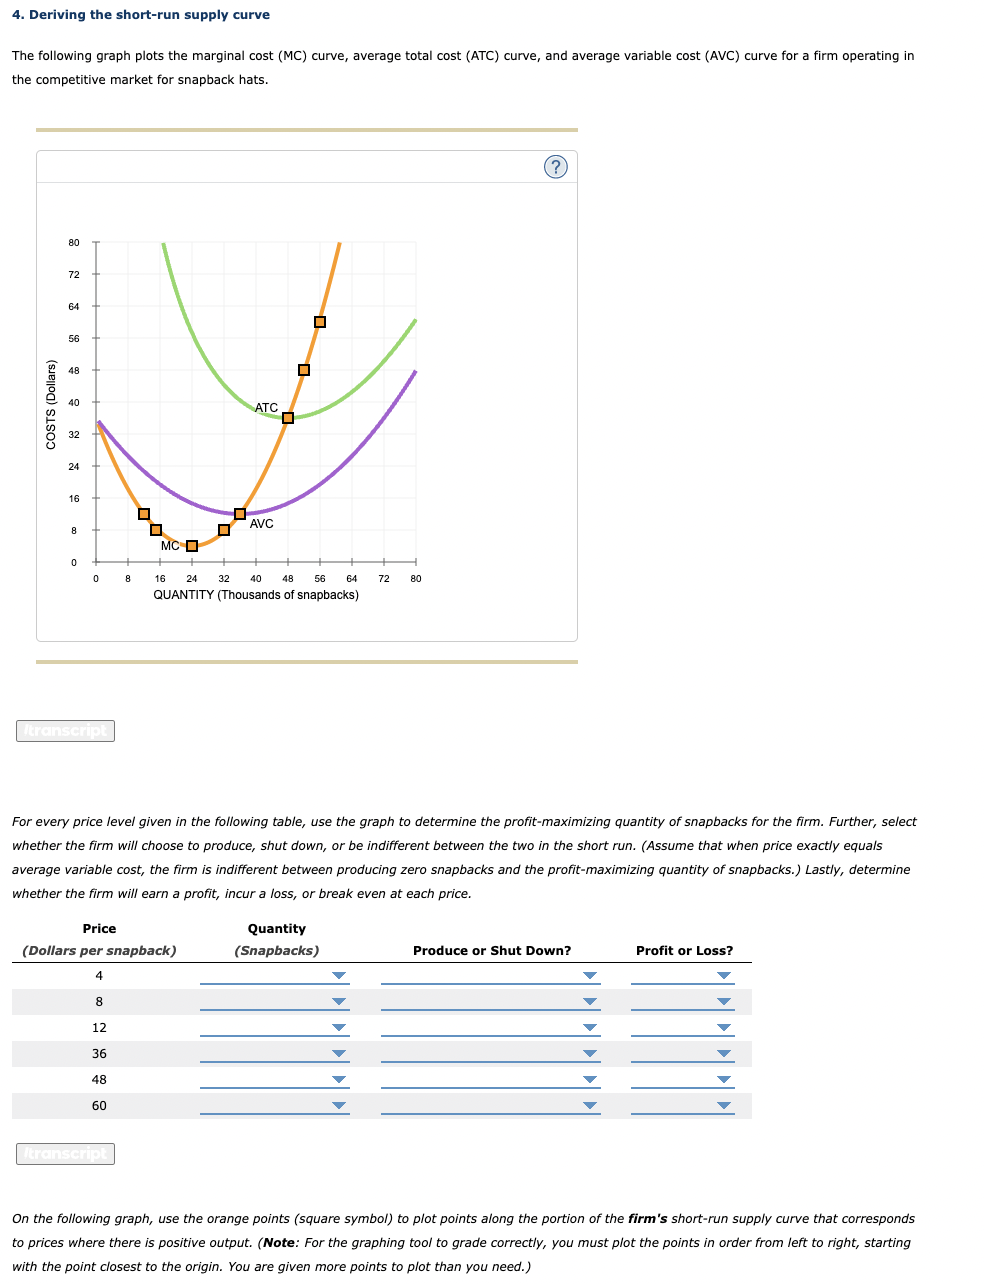Expand the Profit or Loss dropdown for price 12
984x1284 pixels.
722,1027
